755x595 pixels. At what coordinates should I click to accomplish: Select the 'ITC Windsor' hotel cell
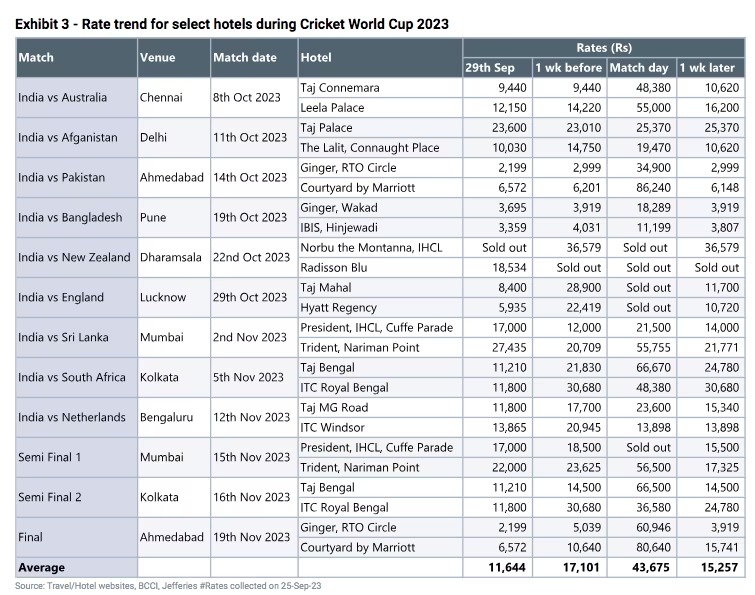pos(380,427)
